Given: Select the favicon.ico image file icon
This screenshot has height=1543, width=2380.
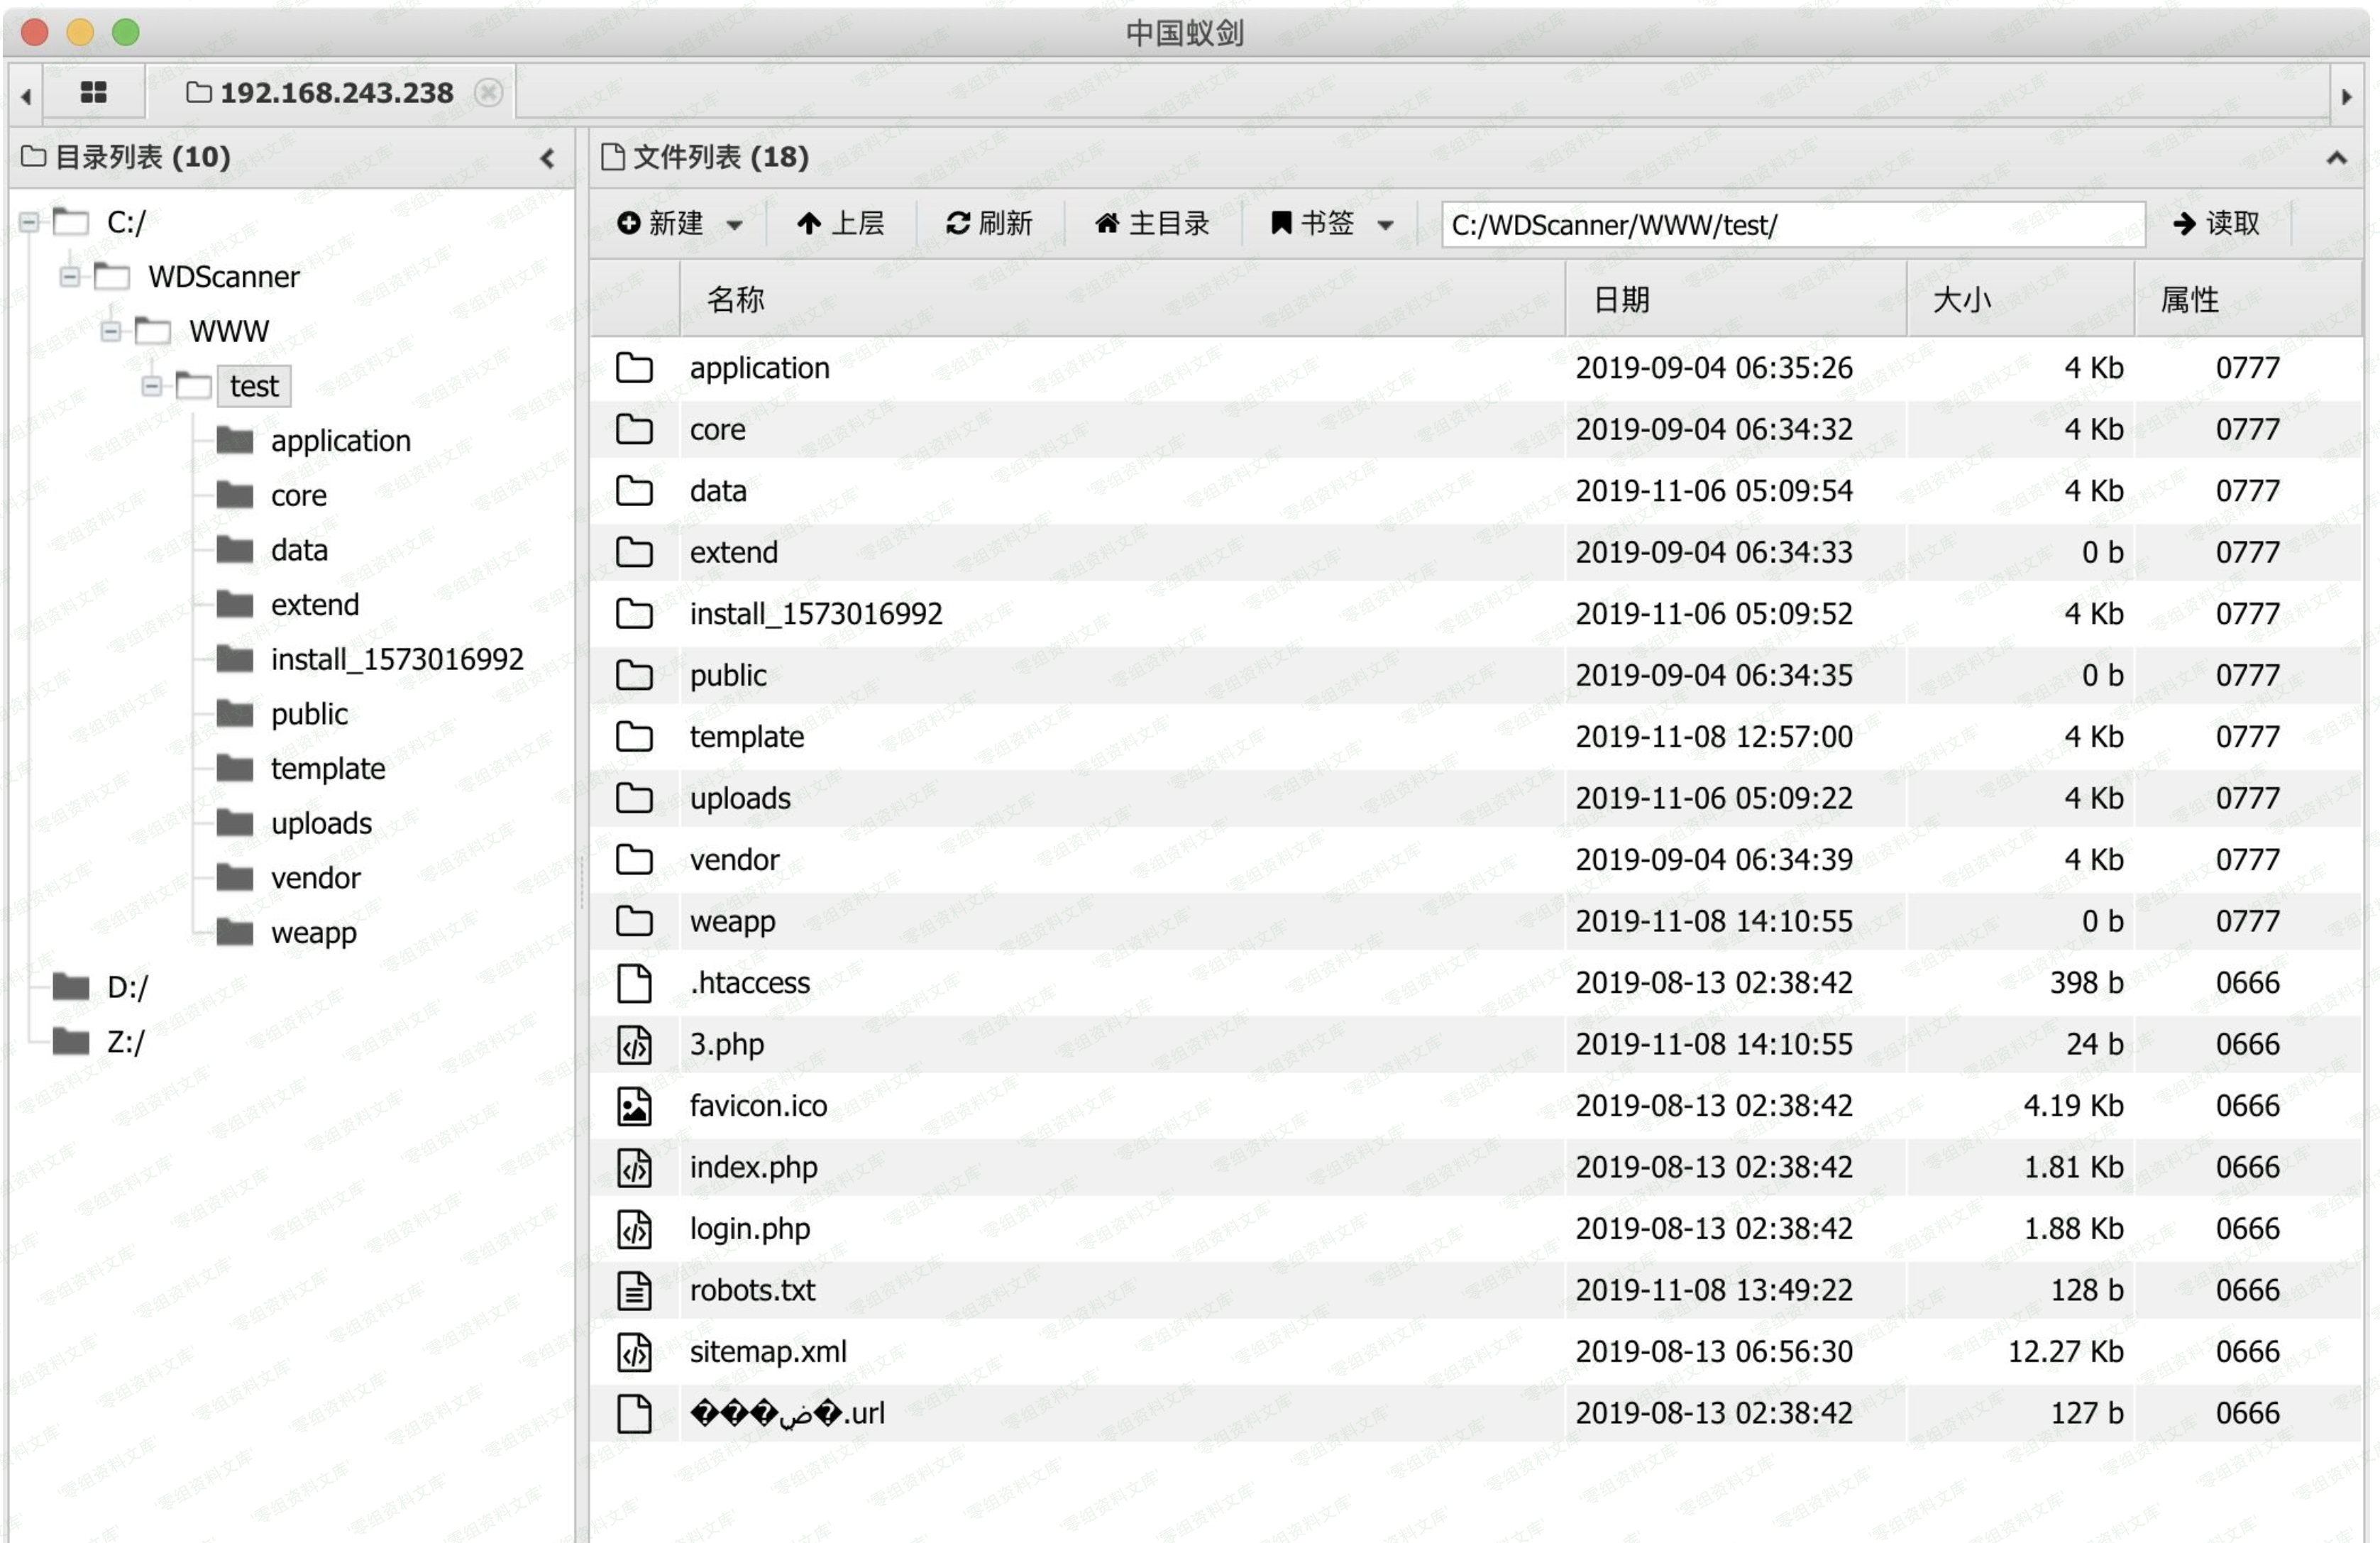Looking at the screenshot, I should (634, 1106).
